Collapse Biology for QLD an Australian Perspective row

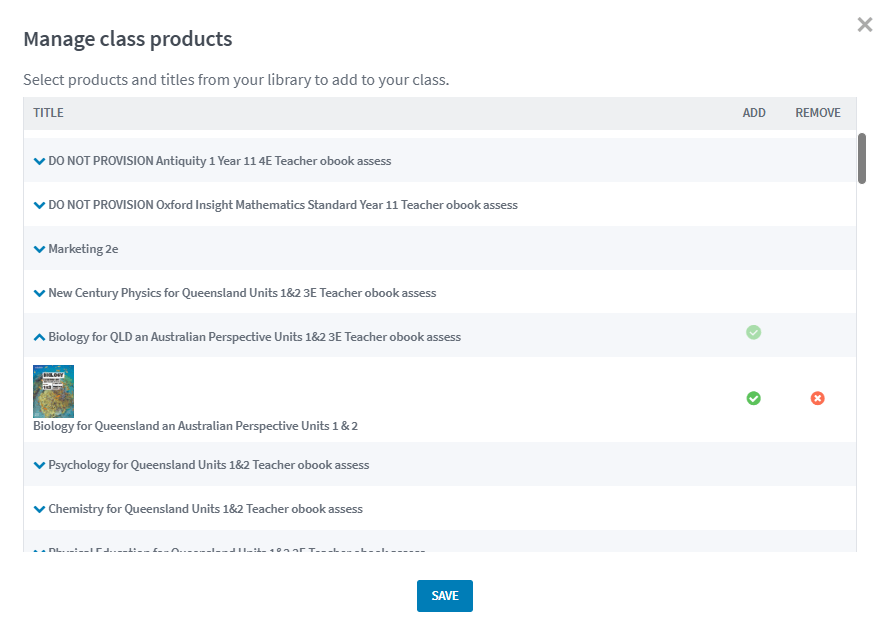[39, 337]
